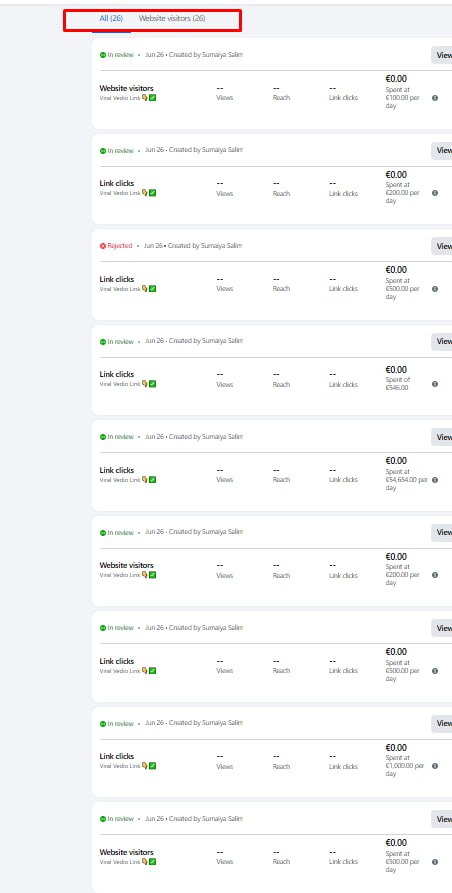
Task: Select info icon next to €1,000.00 per day
Action: click(x=435, y=766)
